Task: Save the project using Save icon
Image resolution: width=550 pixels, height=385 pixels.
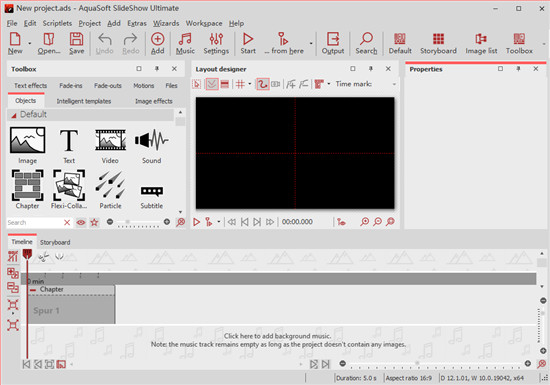Action: 76,43
